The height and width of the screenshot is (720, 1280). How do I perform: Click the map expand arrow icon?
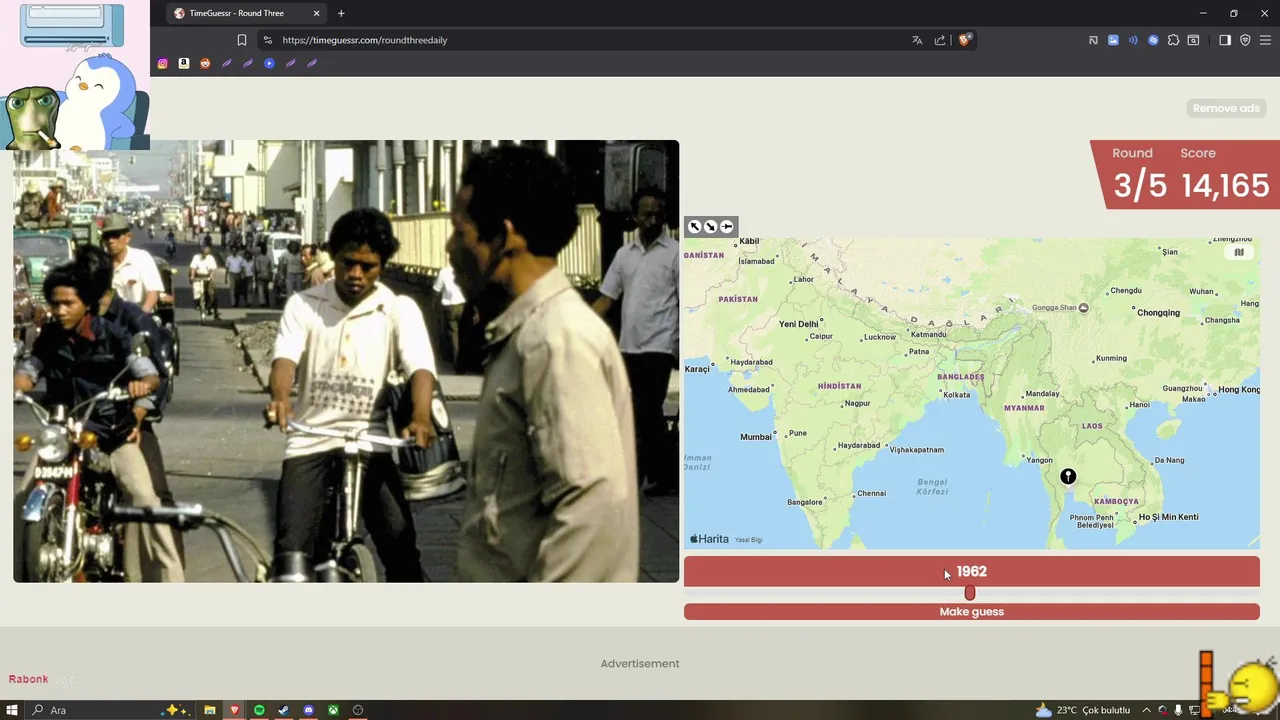click(x=695, y=226)
